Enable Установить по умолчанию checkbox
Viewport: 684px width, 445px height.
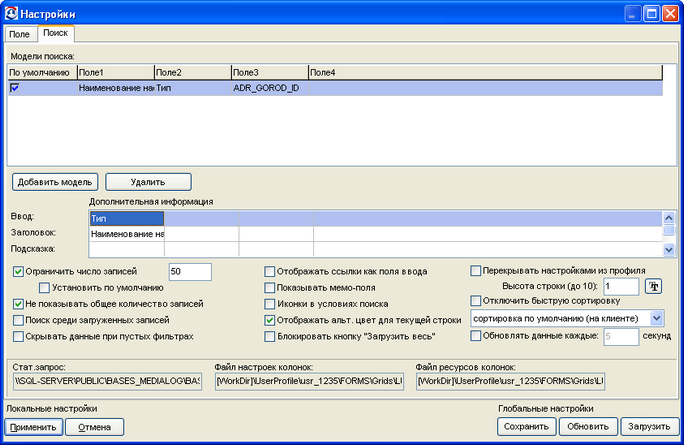[x=44, y=288]
